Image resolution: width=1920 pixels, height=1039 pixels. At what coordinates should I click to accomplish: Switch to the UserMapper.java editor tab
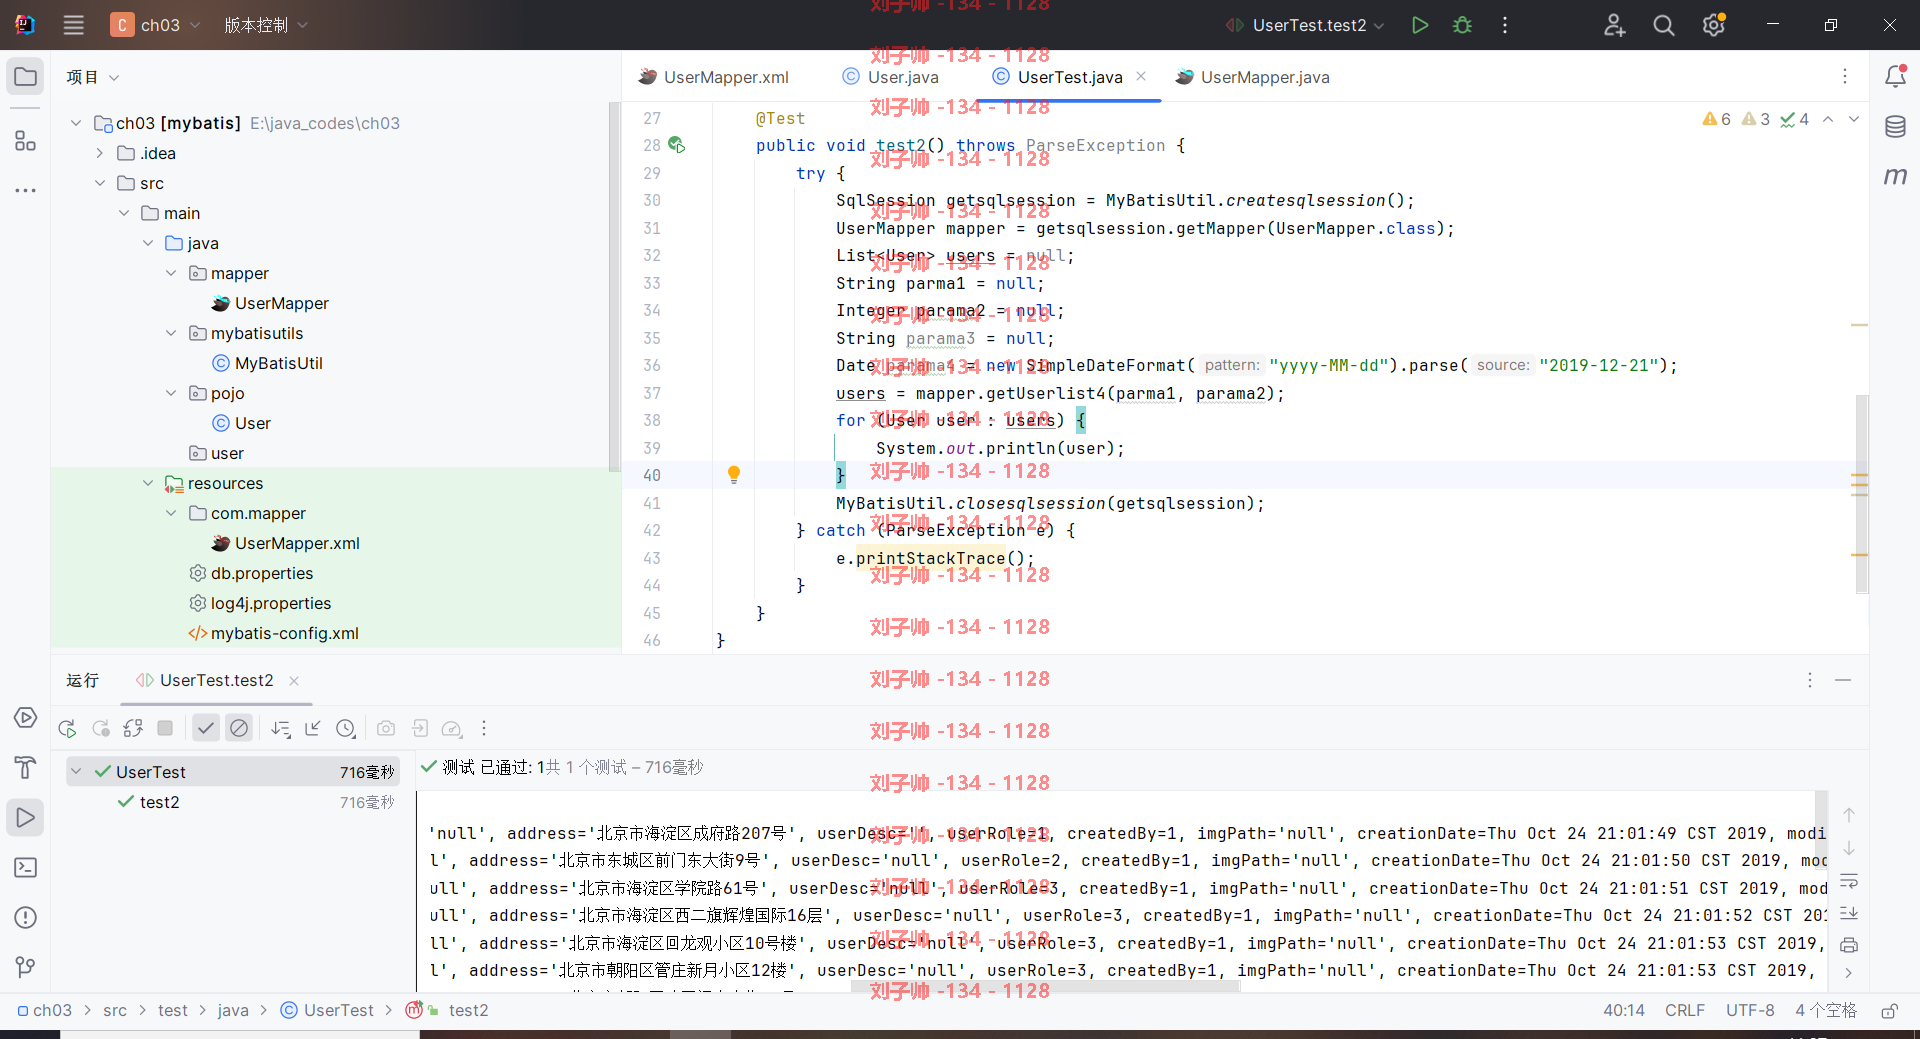coord(1253,77)
